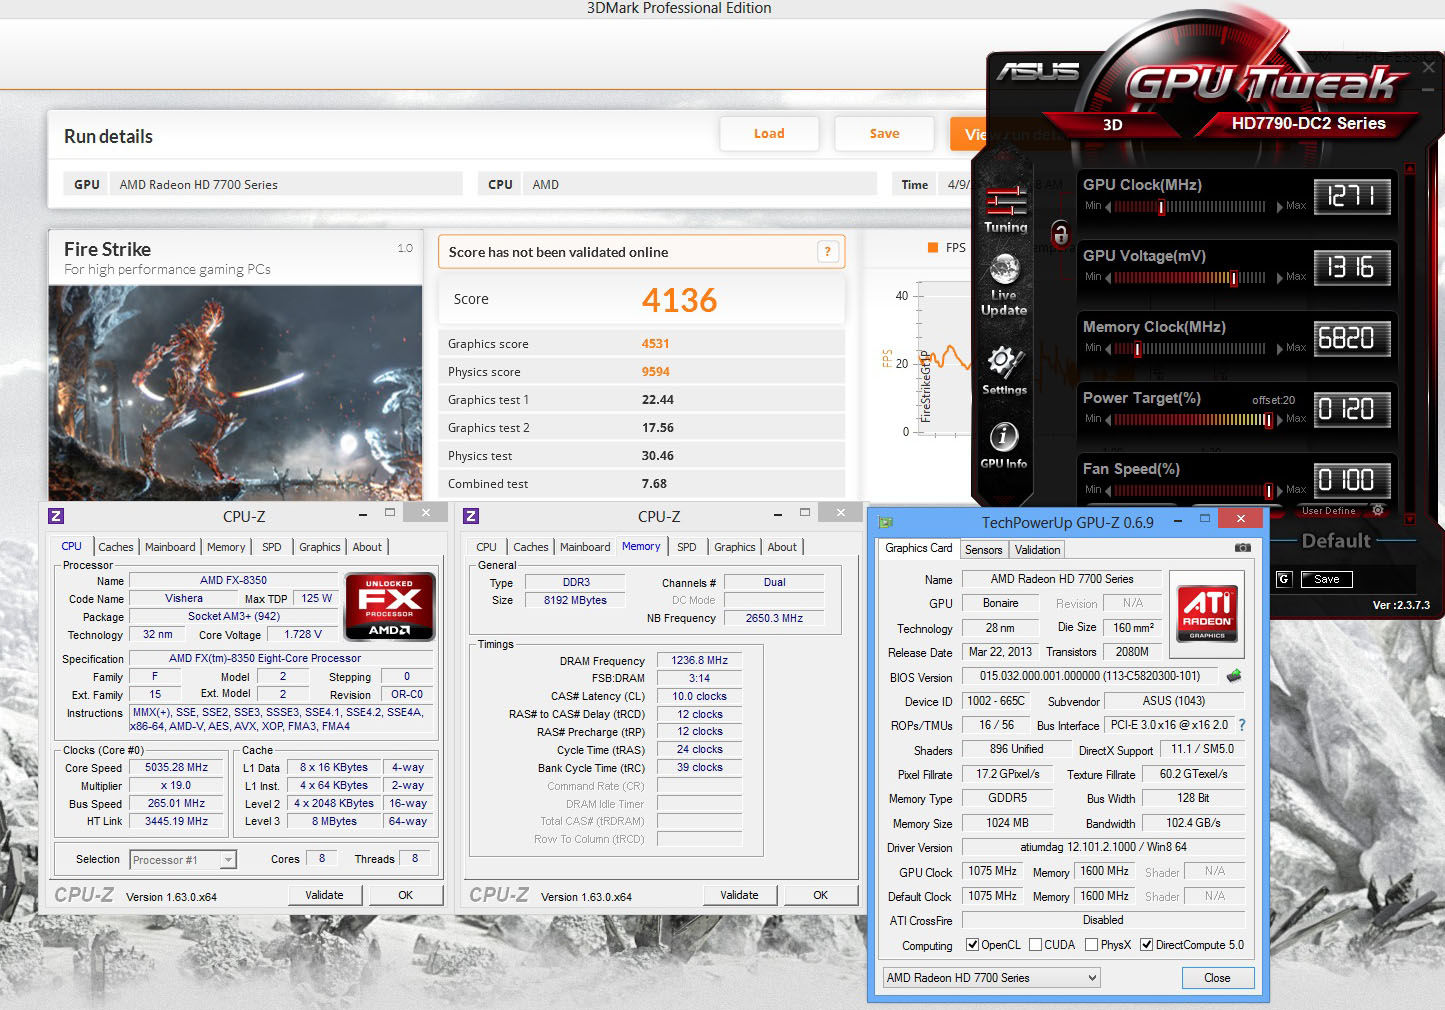Click the Memory Clock Max arrow
1445x1010 pixels.
click(1279, 349)
